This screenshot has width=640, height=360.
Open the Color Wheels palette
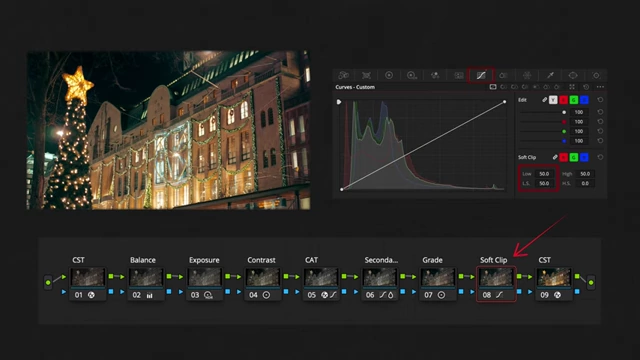tap(389, 75)
